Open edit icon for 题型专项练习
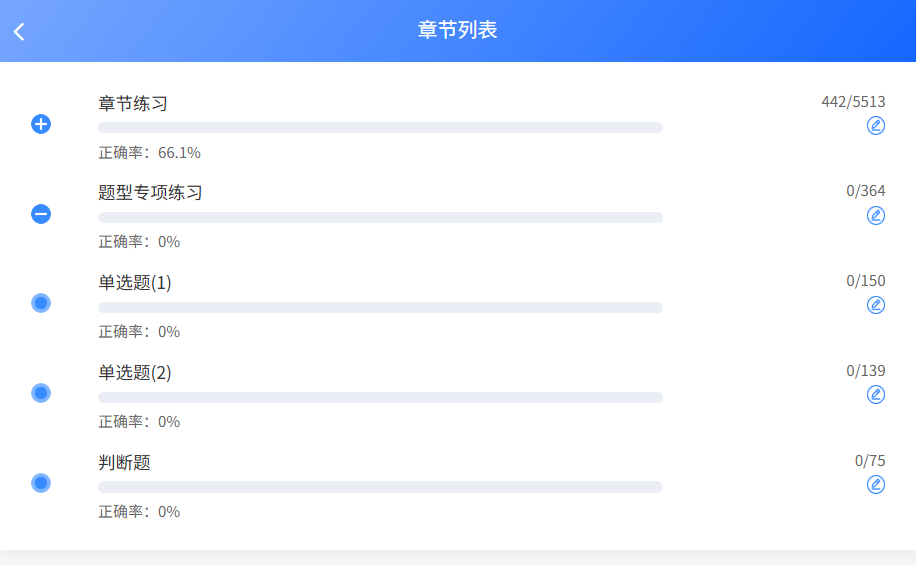This screenshot has width=916, height=565. (x=876, y=215)
